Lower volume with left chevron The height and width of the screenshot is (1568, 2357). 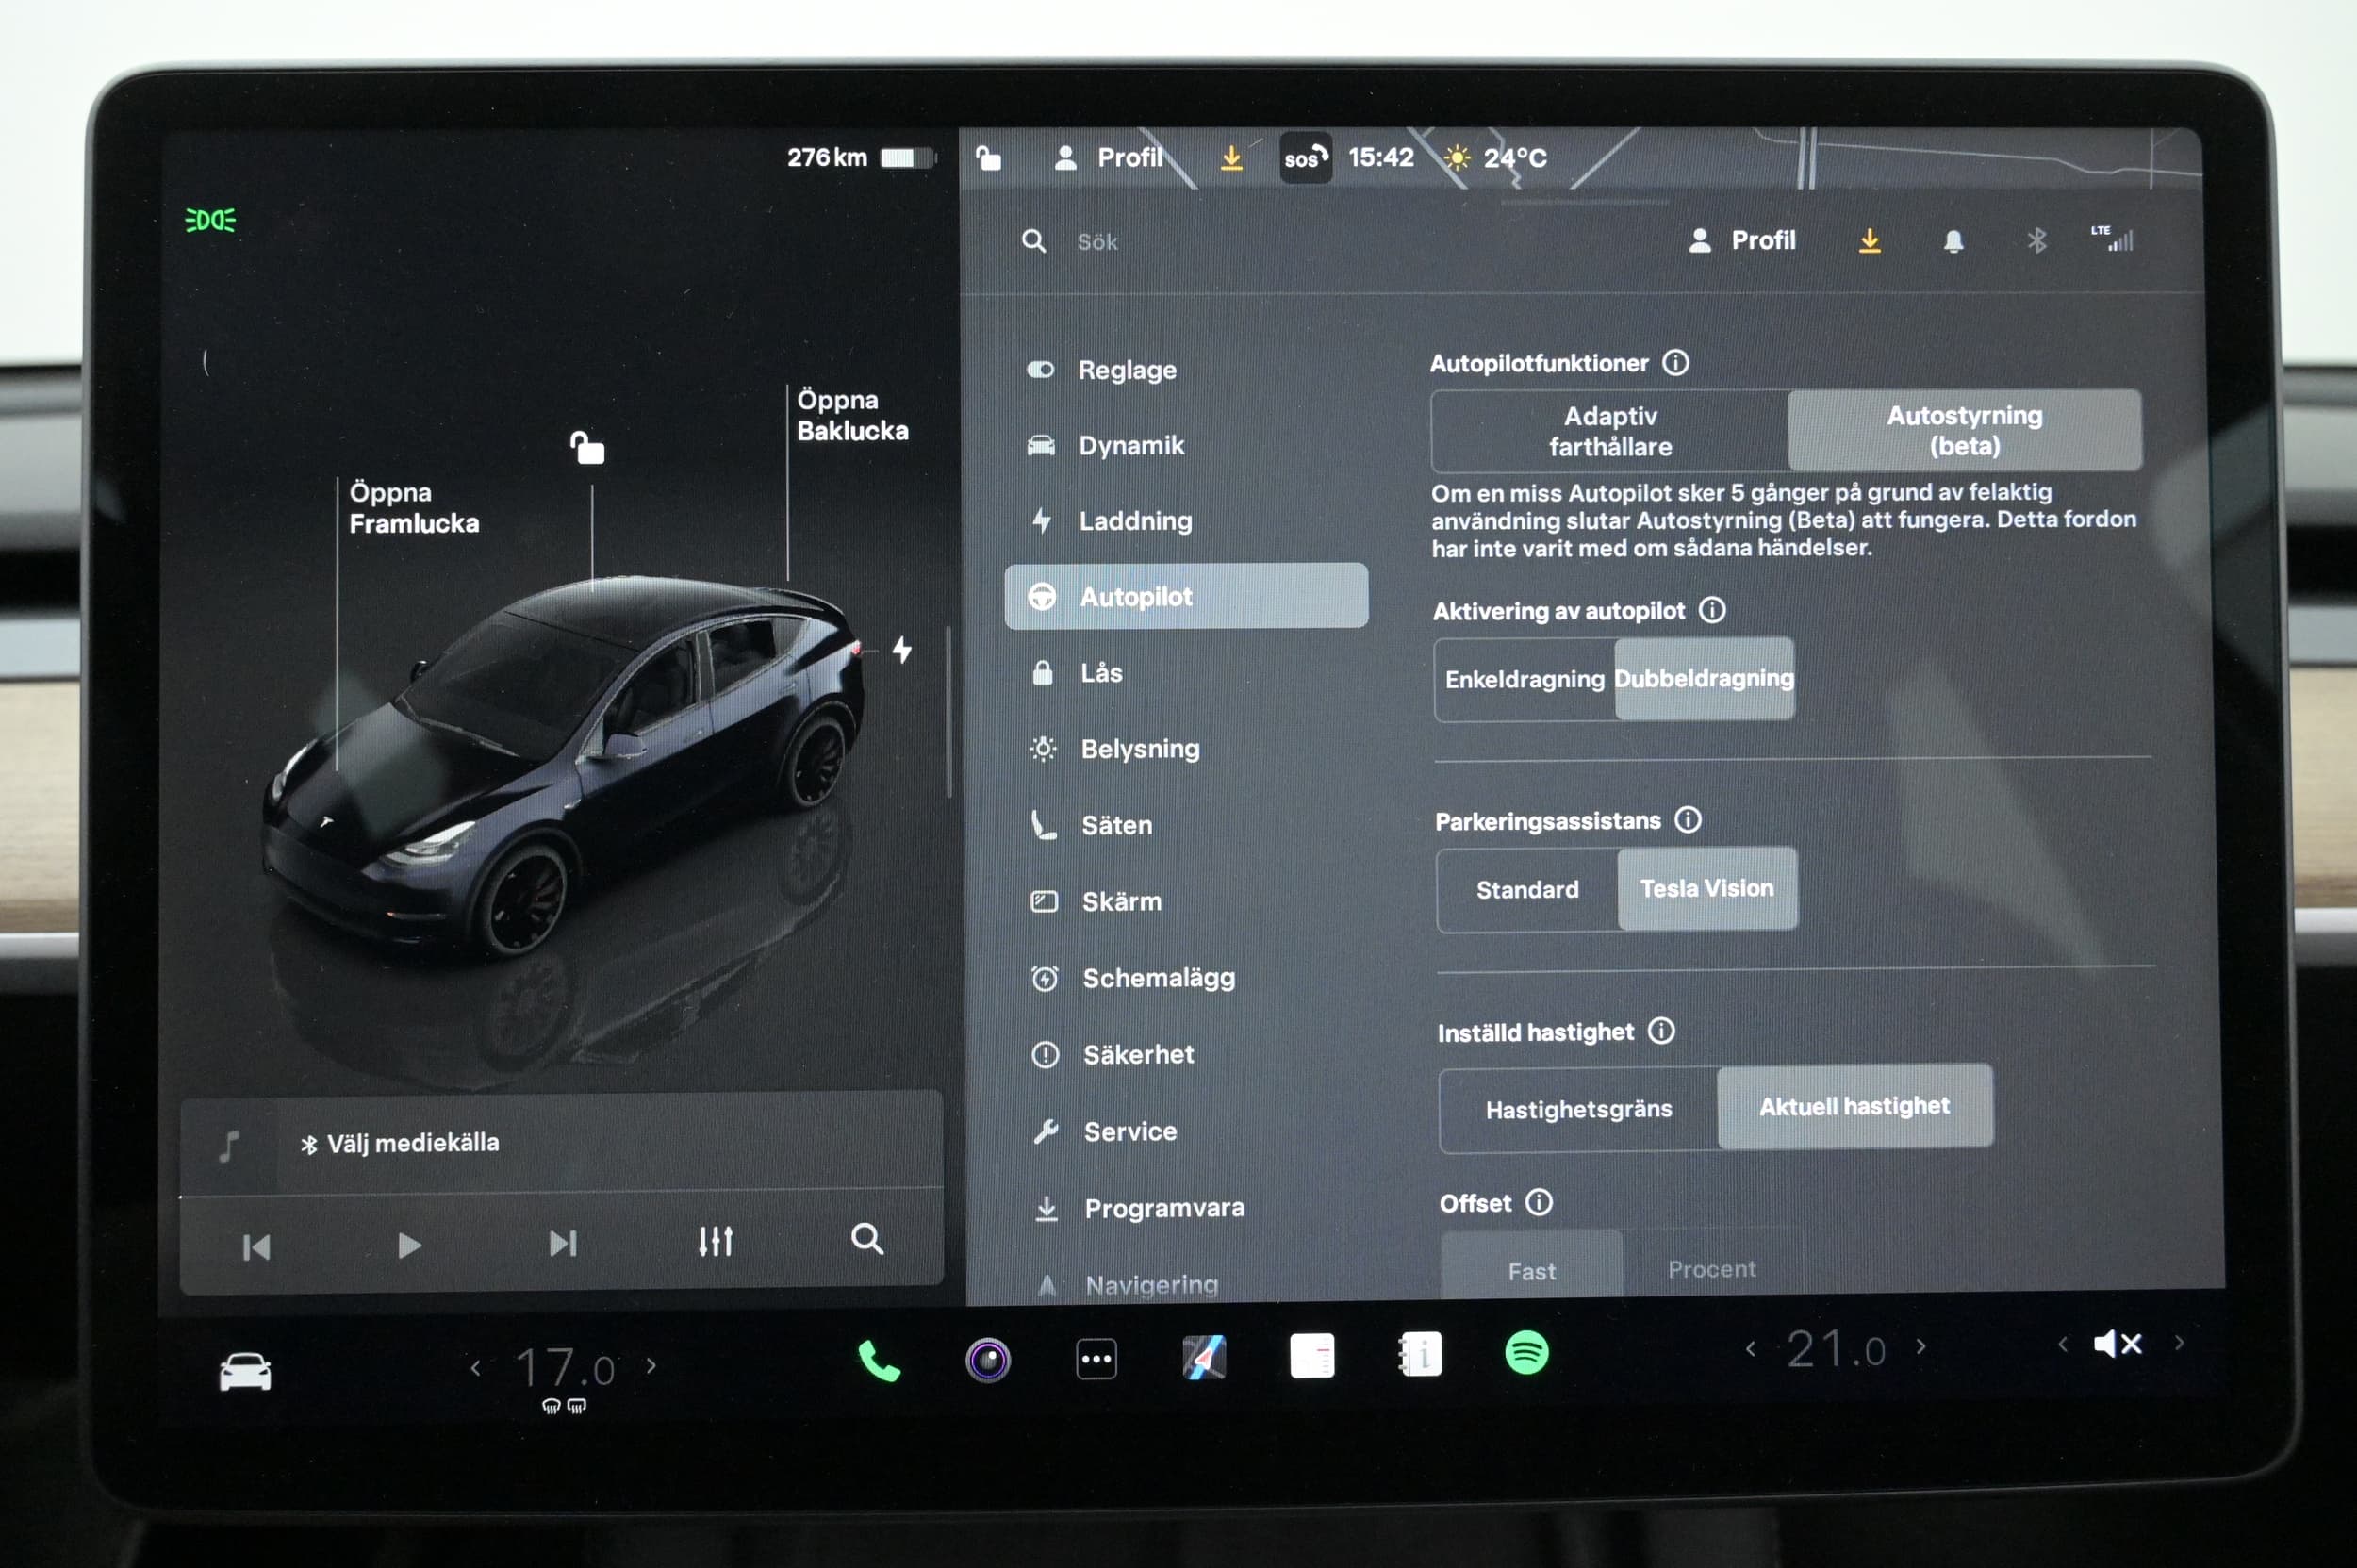coord(2062,1344)
